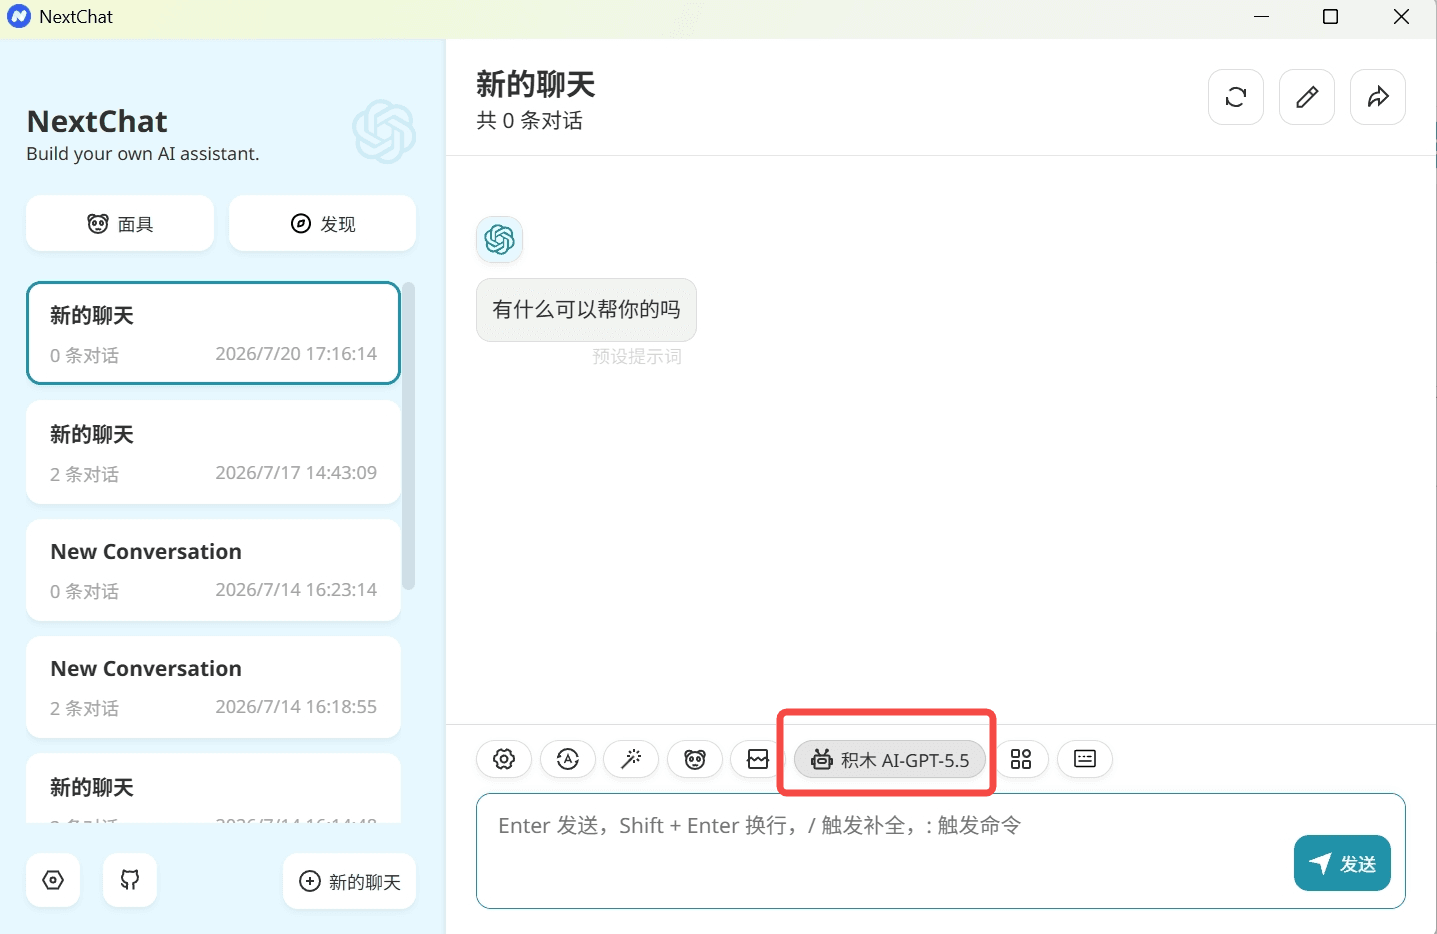Click the assistant avatar icon in chat

click(x=499, y=239)
